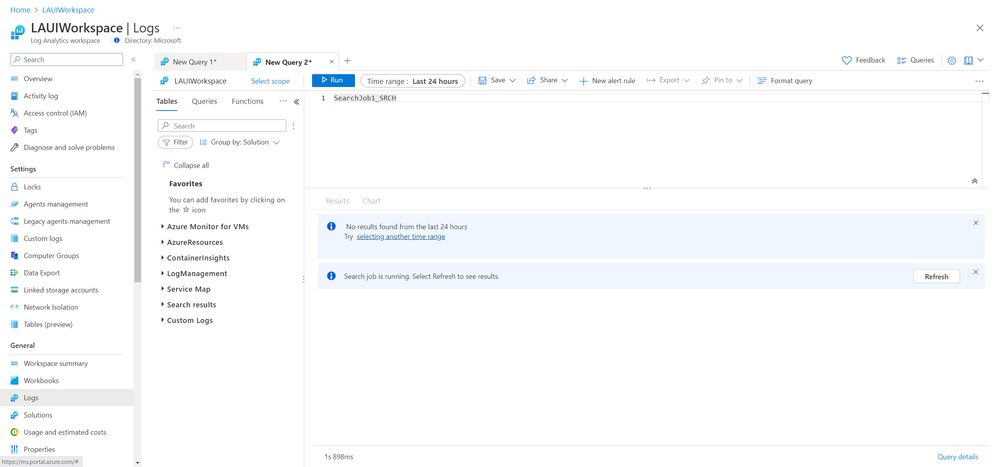Open the Overview sidebar item
Screen dimensions: 999x467
click(x=38, y=79)
